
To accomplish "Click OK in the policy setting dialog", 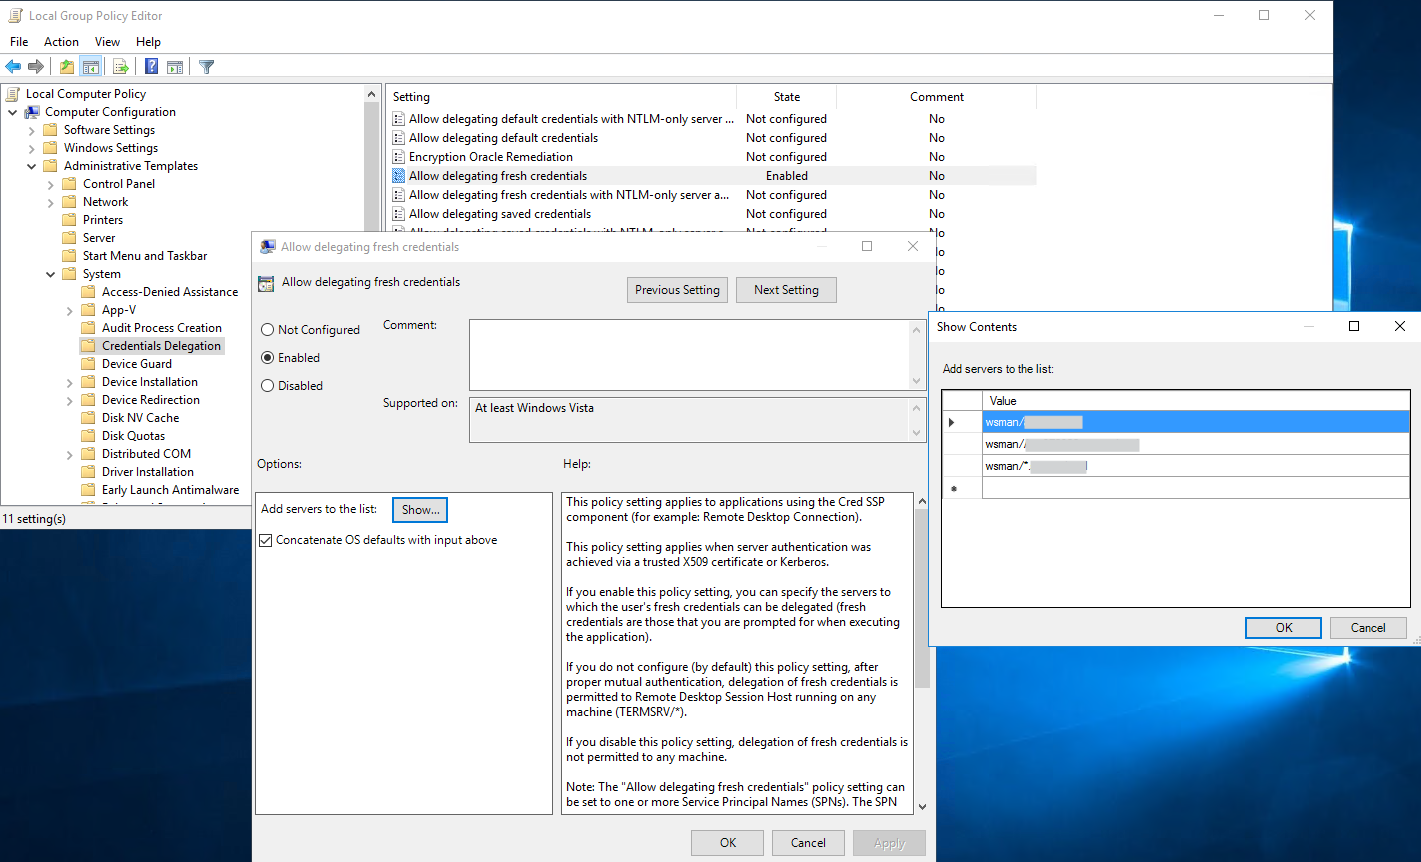I will tap(728, 843).
